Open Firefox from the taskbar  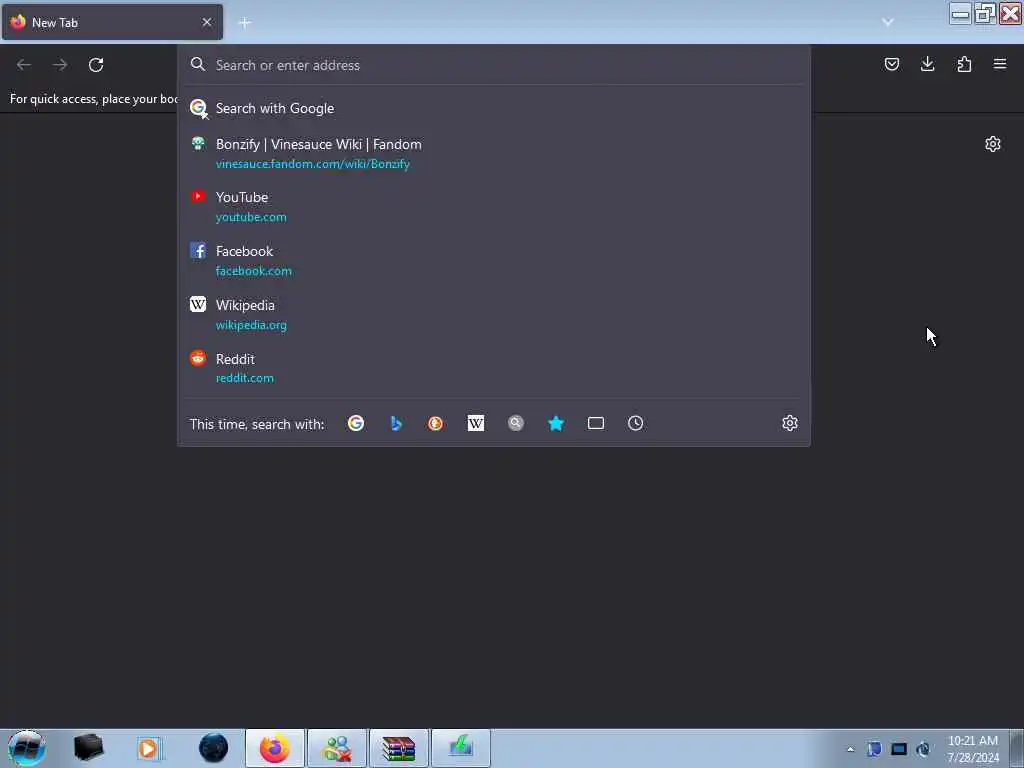pyautogui.click(x=275, y=748)
